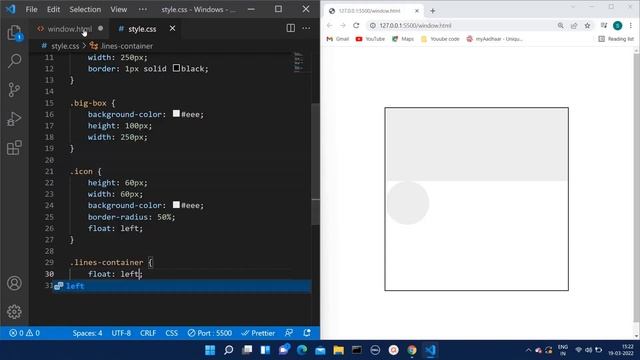Select the 127.0.0.1:5500/window.html Chrome tab
Screen dimensions: 640x360
point(369,11)
